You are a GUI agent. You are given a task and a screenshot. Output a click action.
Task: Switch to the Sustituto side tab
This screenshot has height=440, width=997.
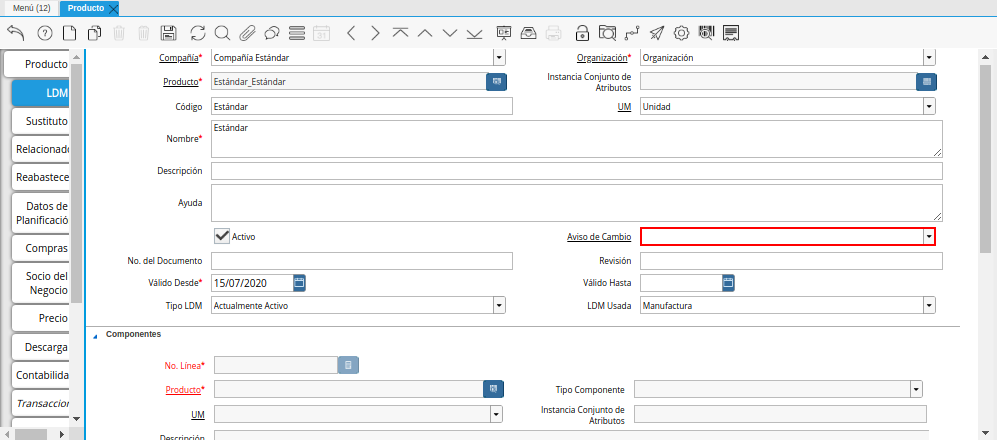coord(42,121)
